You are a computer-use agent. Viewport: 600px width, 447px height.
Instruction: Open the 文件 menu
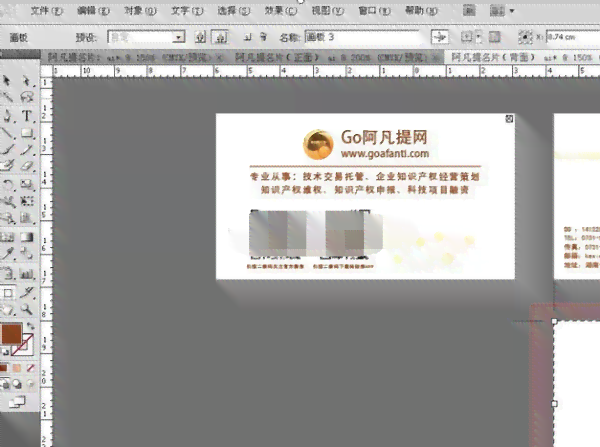point(46,11)
